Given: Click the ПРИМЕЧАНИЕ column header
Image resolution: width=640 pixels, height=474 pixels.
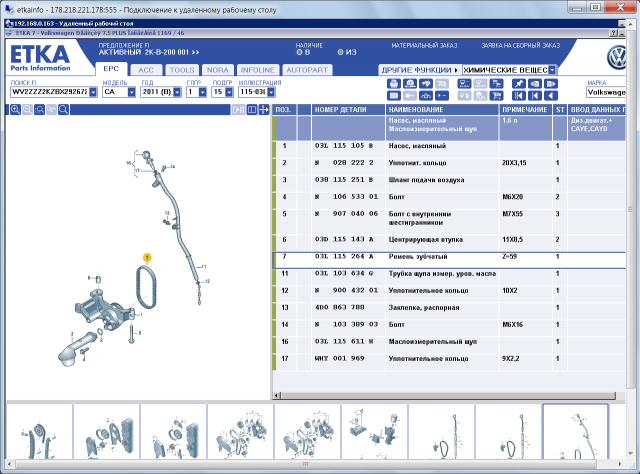Looking at the screenshot, I should click(525, 109).
